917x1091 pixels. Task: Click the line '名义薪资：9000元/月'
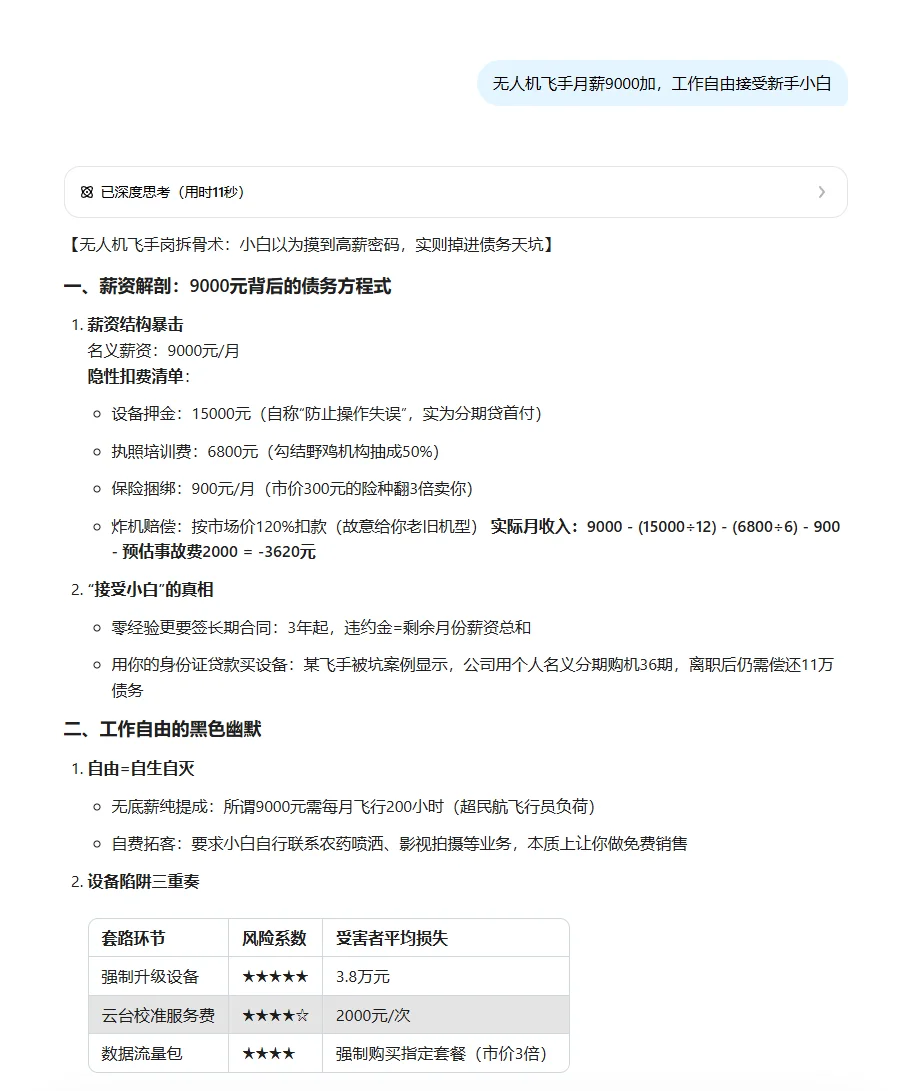point(163,351)
